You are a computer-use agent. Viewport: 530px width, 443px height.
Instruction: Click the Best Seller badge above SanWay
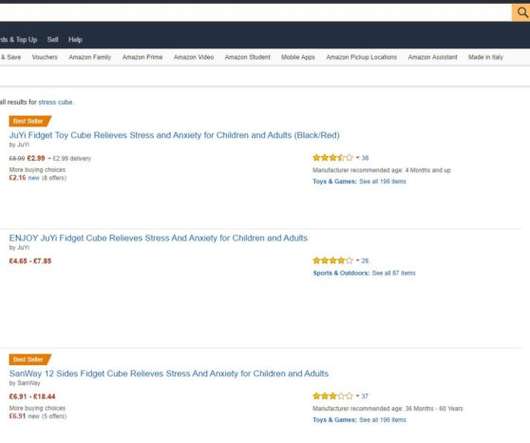tap(30, 360)
